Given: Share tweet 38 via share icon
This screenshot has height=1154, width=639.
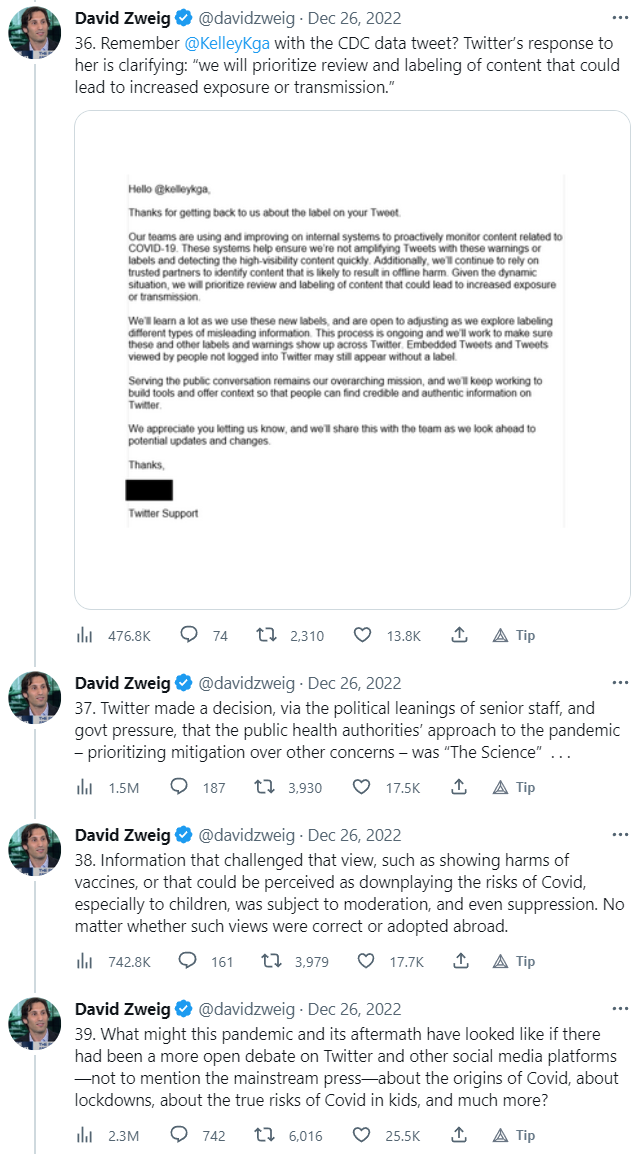Looking at the screenshot, I should pos(460,961).
